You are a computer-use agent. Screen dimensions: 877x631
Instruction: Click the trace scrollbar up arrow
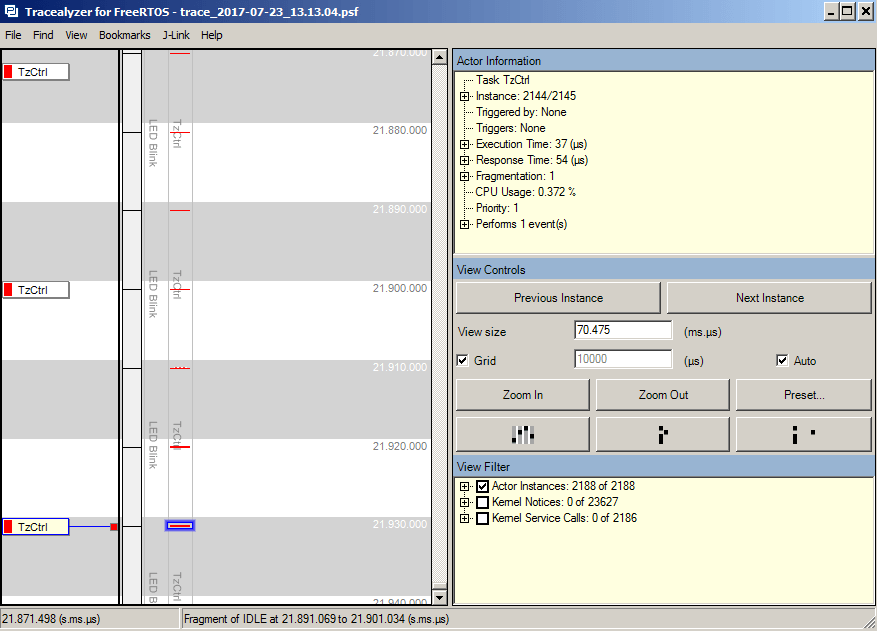click(440, 57)
